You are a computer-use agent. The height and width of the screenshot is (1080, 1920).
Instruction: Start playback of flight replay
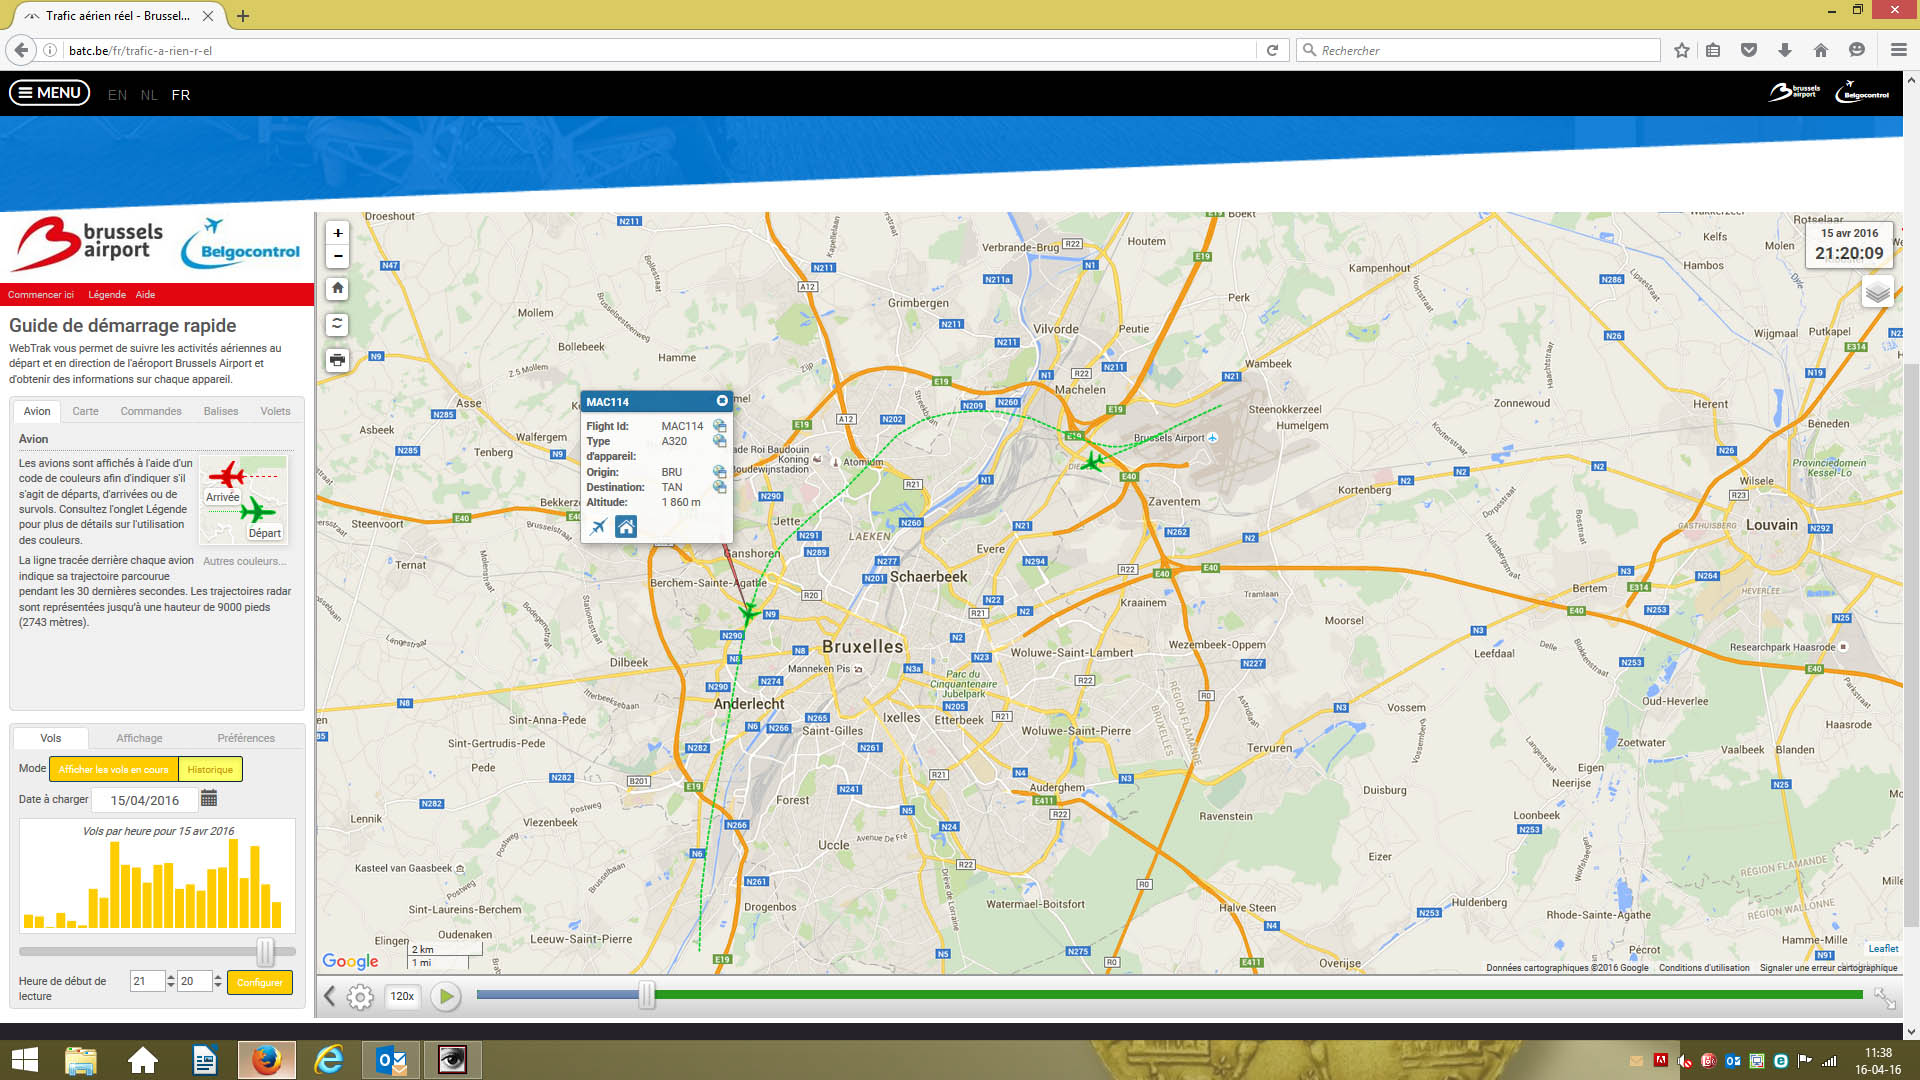coord(447,996)
